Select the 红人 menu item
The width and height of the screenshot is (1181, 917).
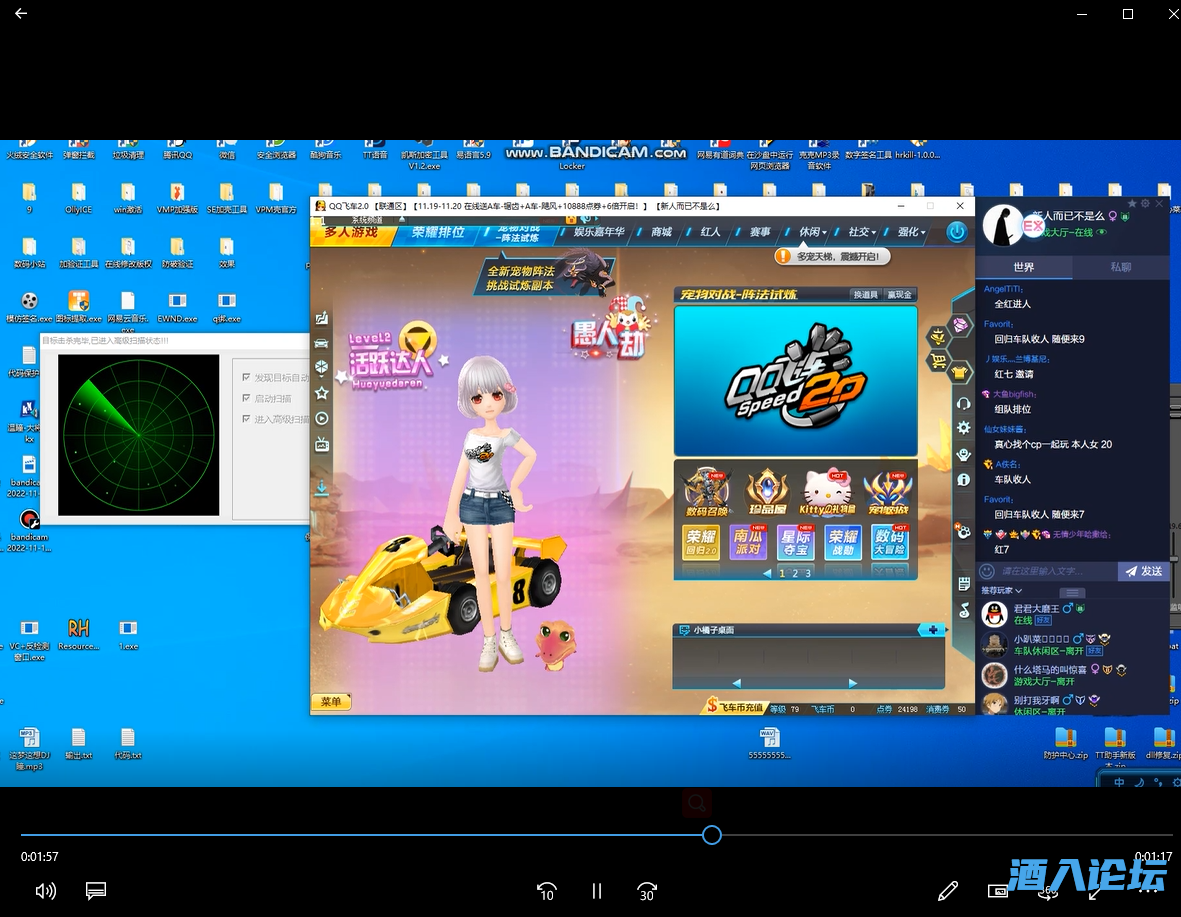(x=710, y=232)
